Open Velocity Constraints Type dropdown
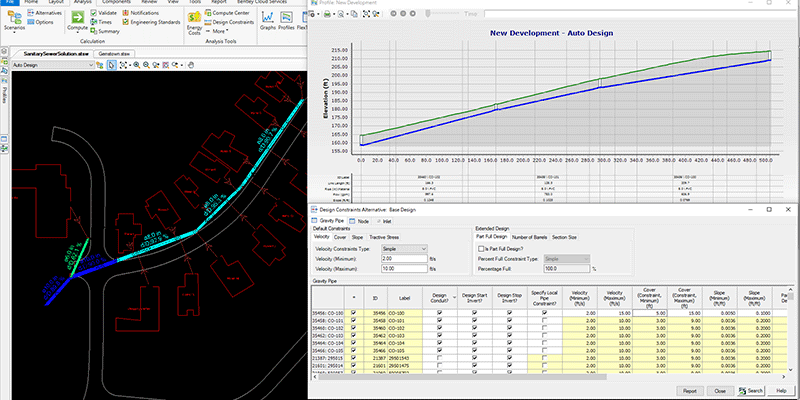The image size is (800, 400). click(405, 247)
